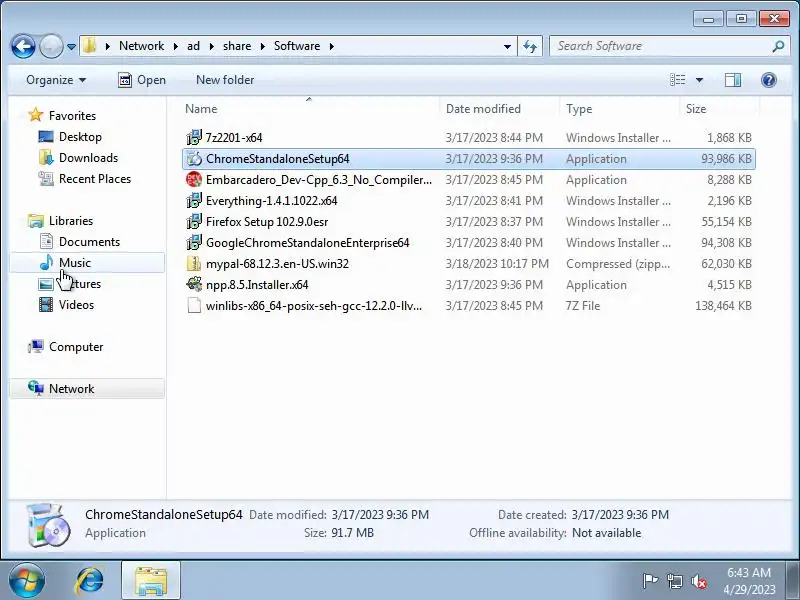Select the Firefox Setup 102.9.0esr icon
This screenshot has height=600, width=800.
(194, 221)
